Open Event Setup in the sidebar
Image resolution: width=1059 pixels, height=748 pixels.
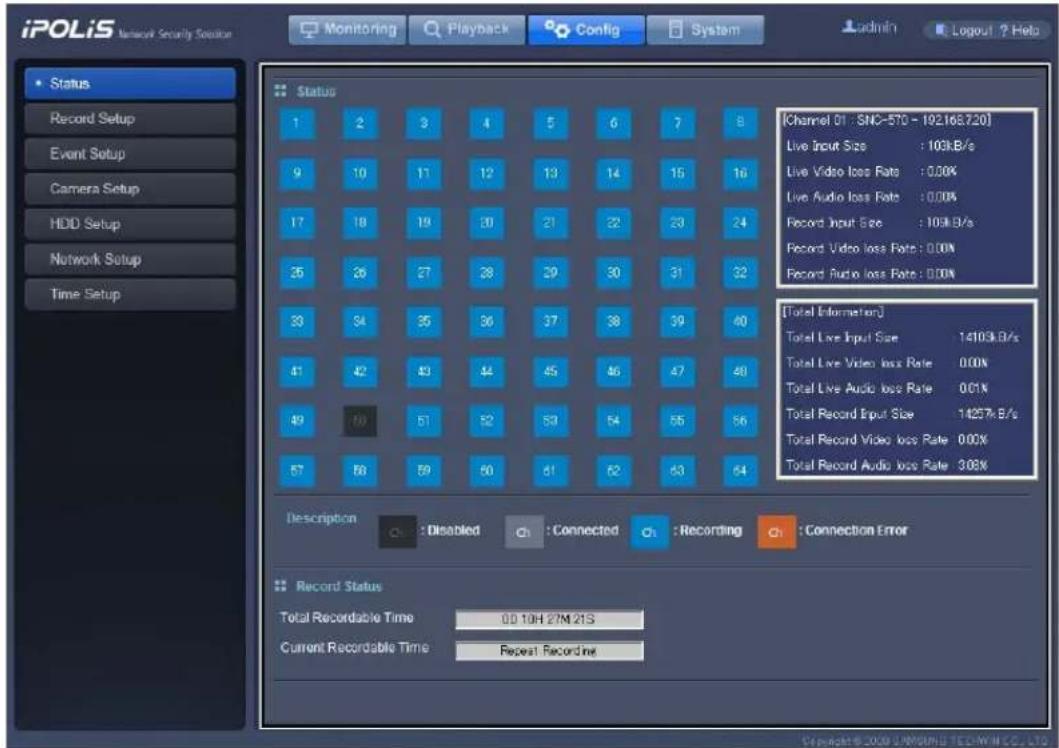click(130, 154)
